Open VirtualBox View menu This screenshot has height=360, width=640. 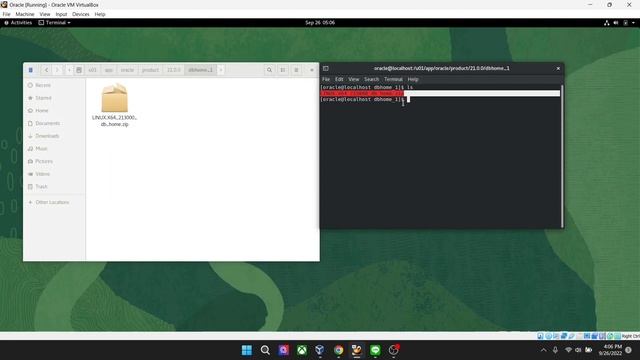[x=45, y=14]
